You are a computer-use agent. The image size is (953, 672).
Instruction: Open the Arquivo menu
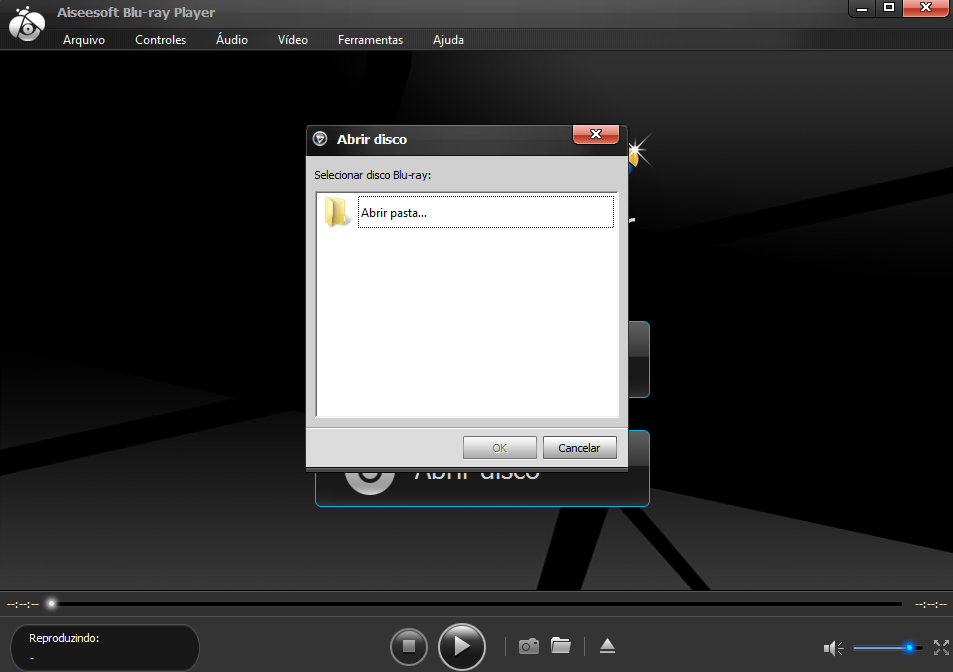coord(84,40)
